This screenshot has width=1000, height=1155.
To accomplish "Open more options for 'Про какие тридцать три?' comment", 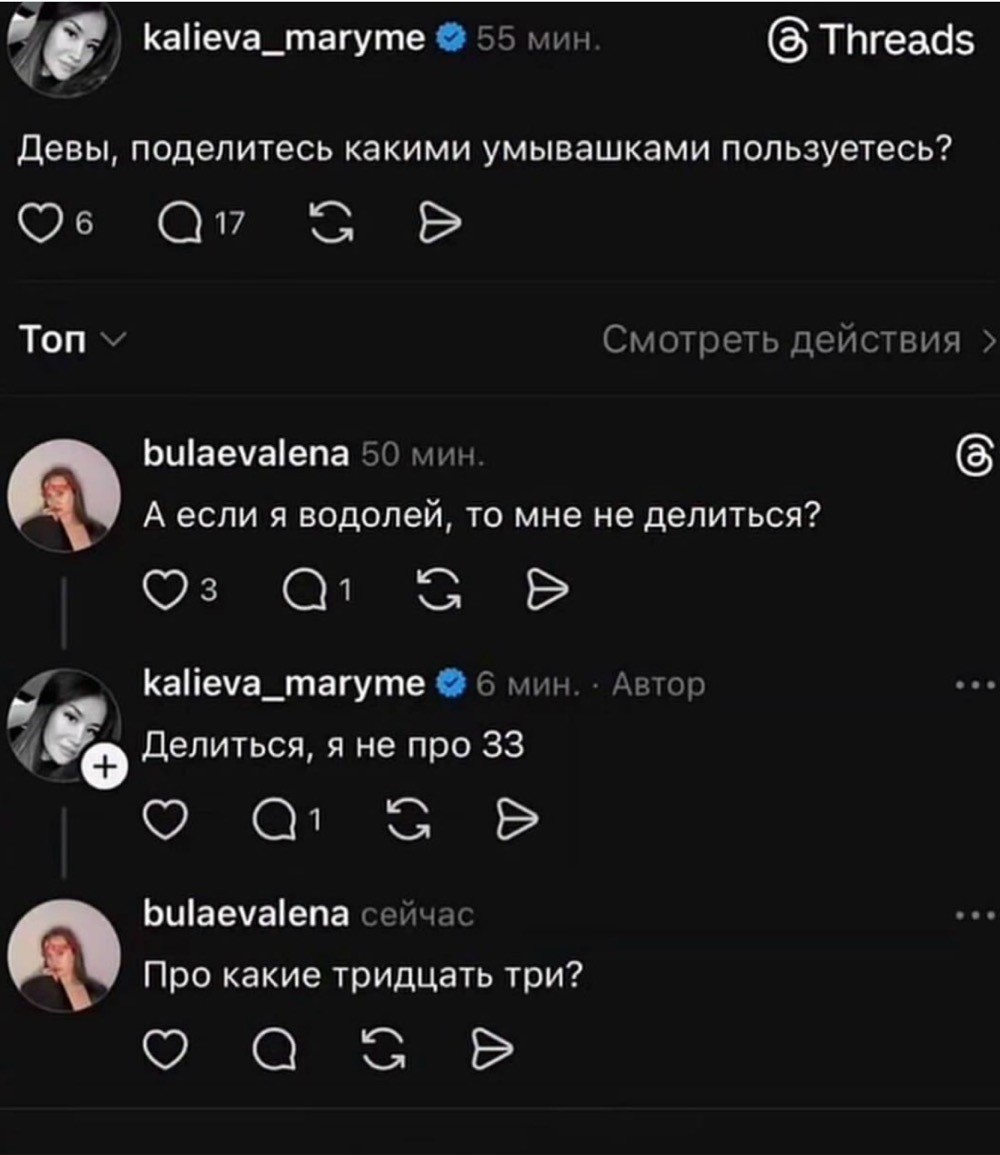I will pyautogui.click(x=975, y=915).
